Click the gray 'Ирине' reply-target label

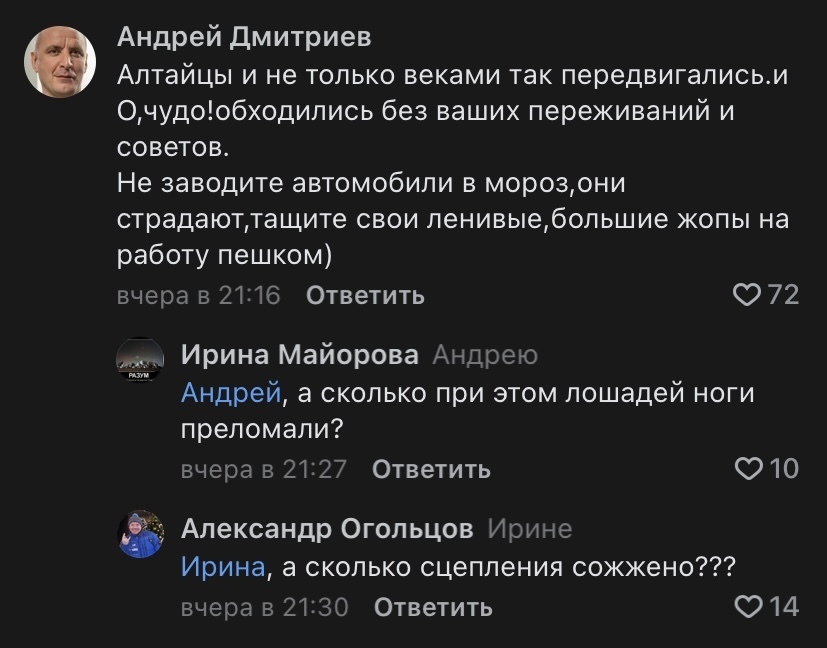click(x=530, y=529)
